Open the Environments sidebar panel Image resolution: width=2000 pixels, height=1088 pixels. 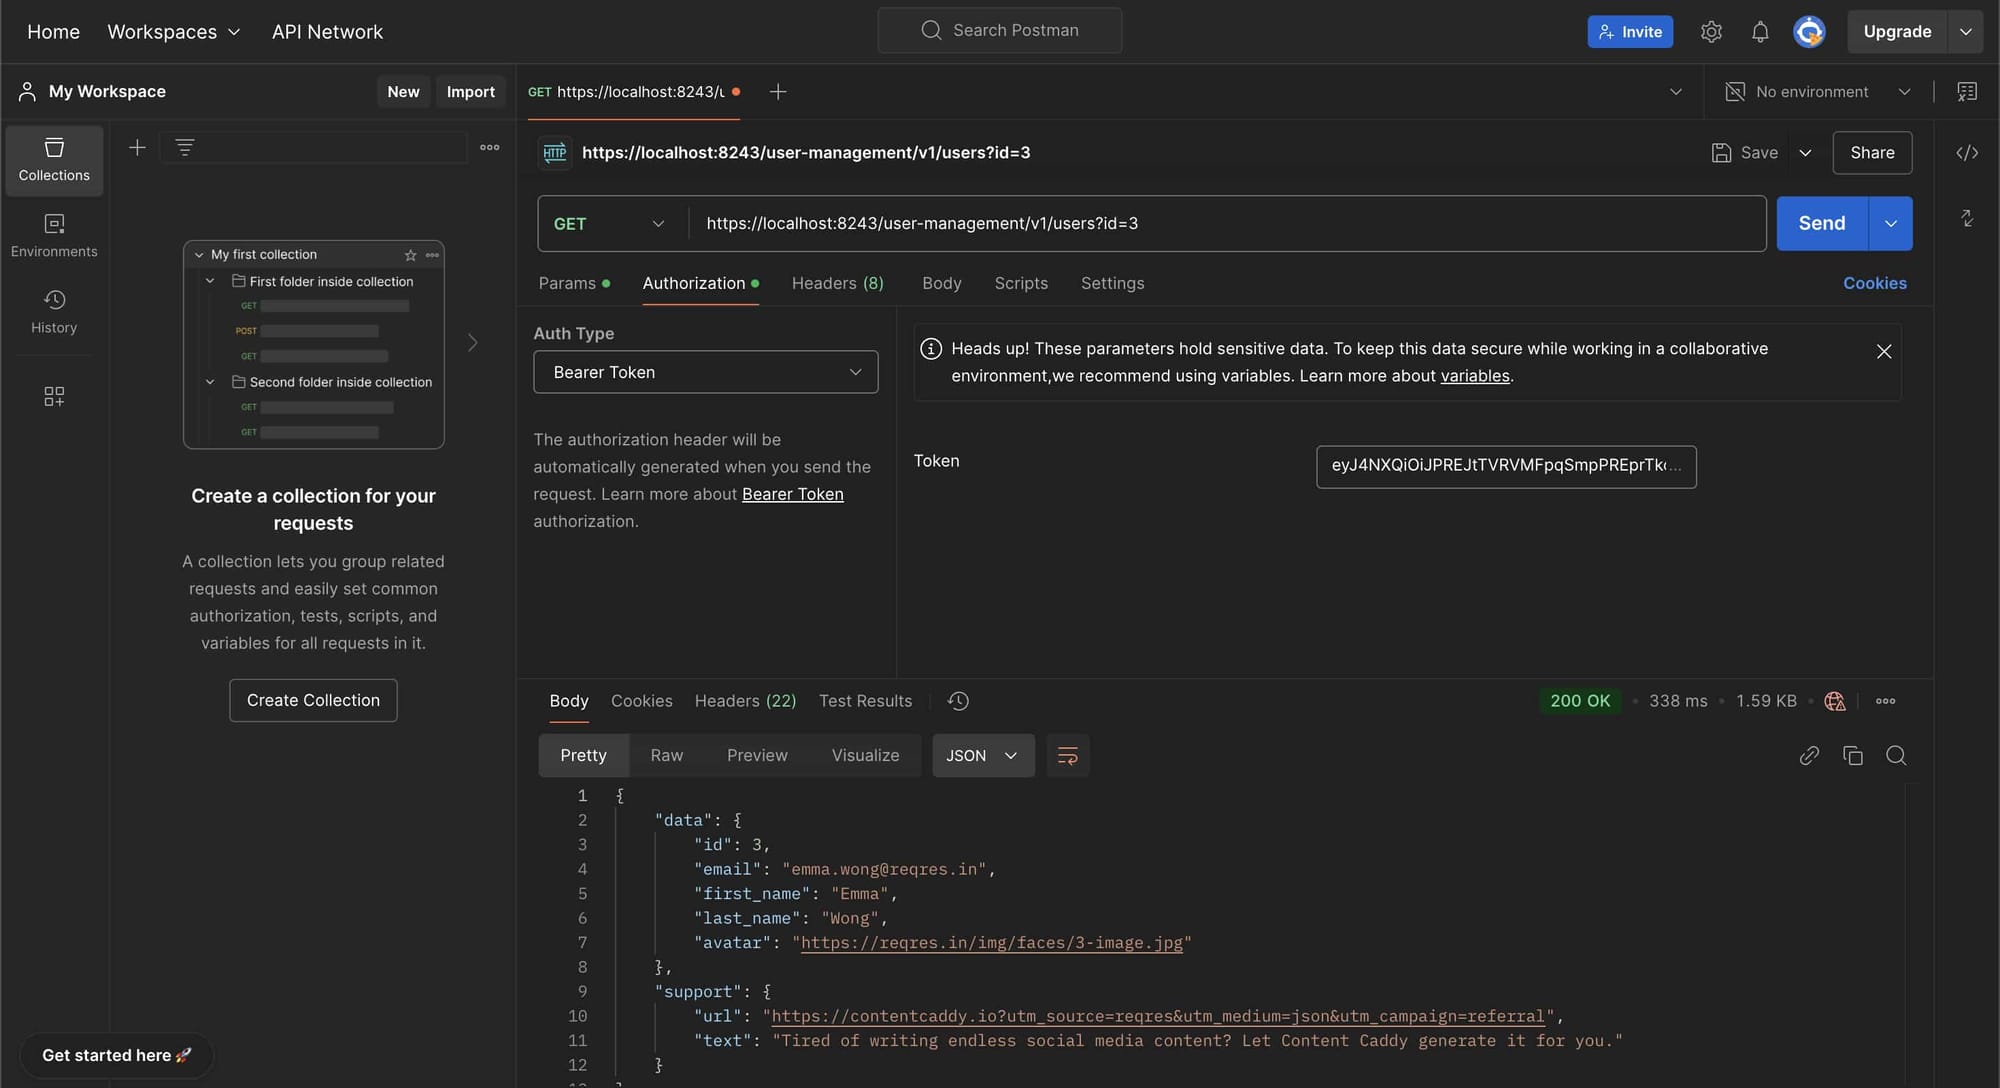(54, 236)
